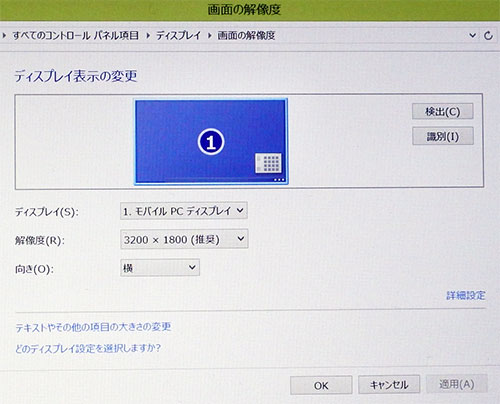500x404 pixels.
Task: Click the arrow before ディスプレイ breadcrumb
Action: pos(148,35)
